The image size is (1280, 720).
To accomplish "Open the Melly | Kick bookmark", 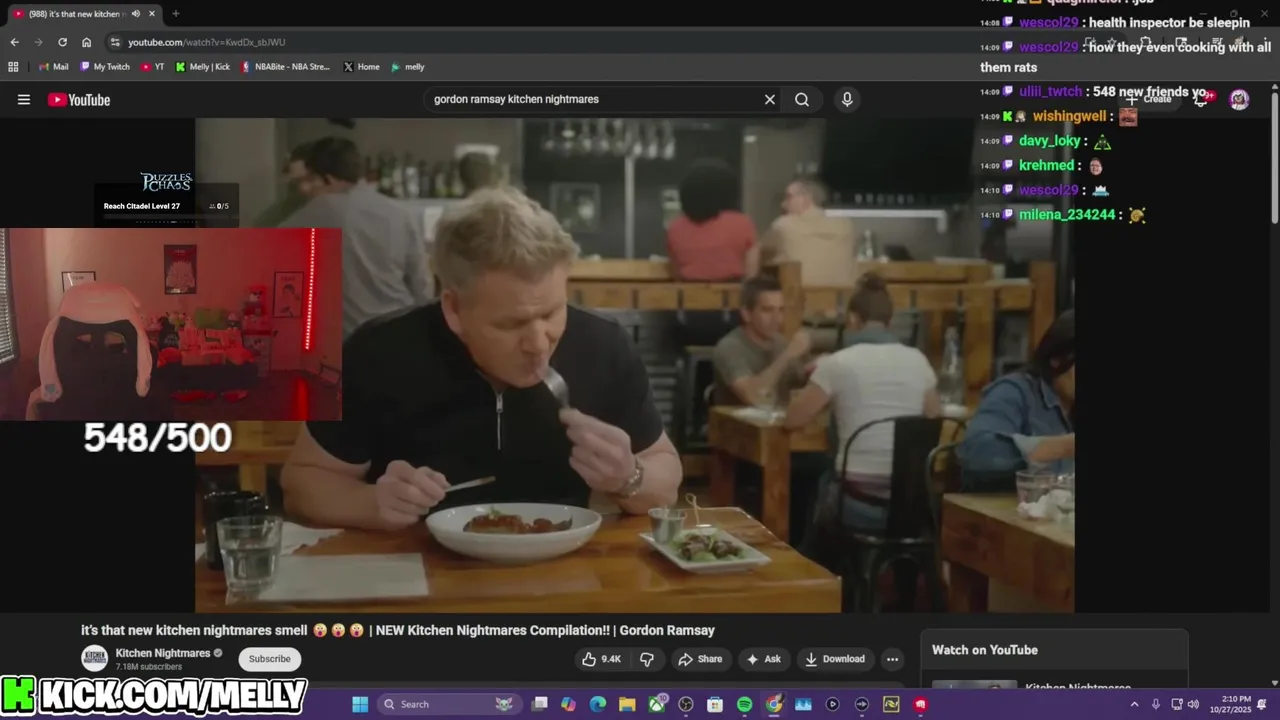I will 203,67.
